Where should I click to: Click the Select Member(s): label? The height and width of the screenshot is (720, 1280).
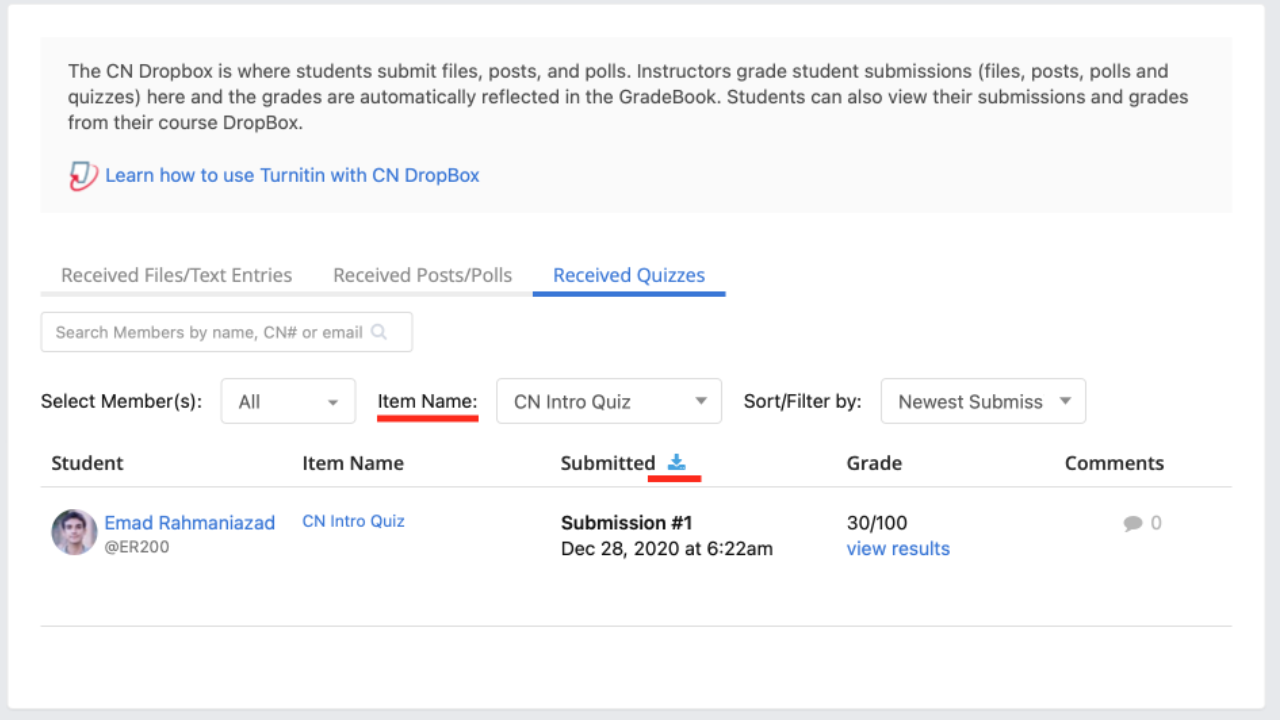[x=121, y=402]
